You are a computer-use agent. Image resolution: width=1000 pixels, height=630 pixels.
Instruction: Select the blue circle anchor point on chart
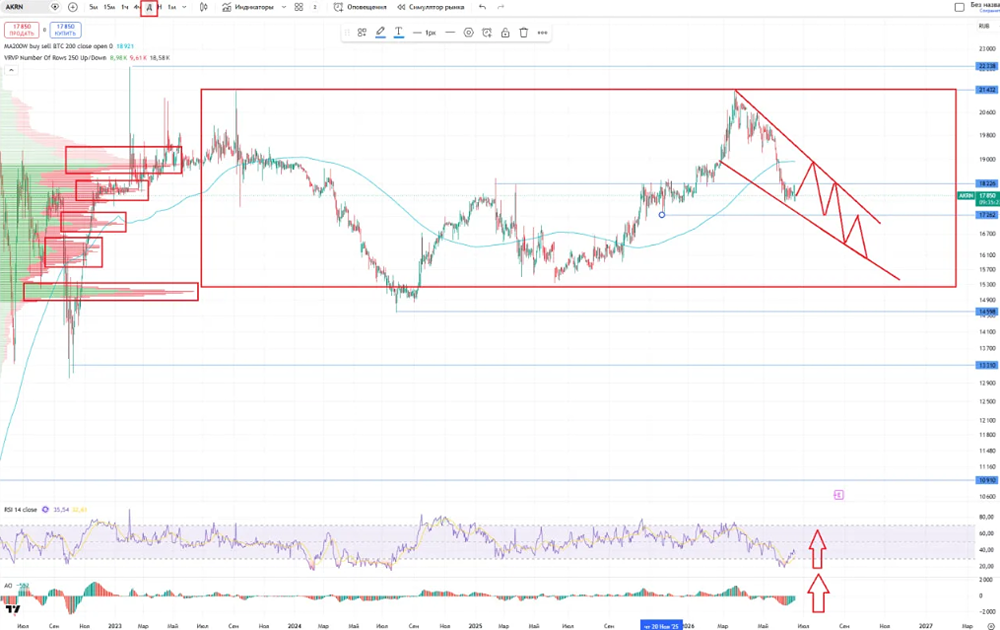(662, 215)
